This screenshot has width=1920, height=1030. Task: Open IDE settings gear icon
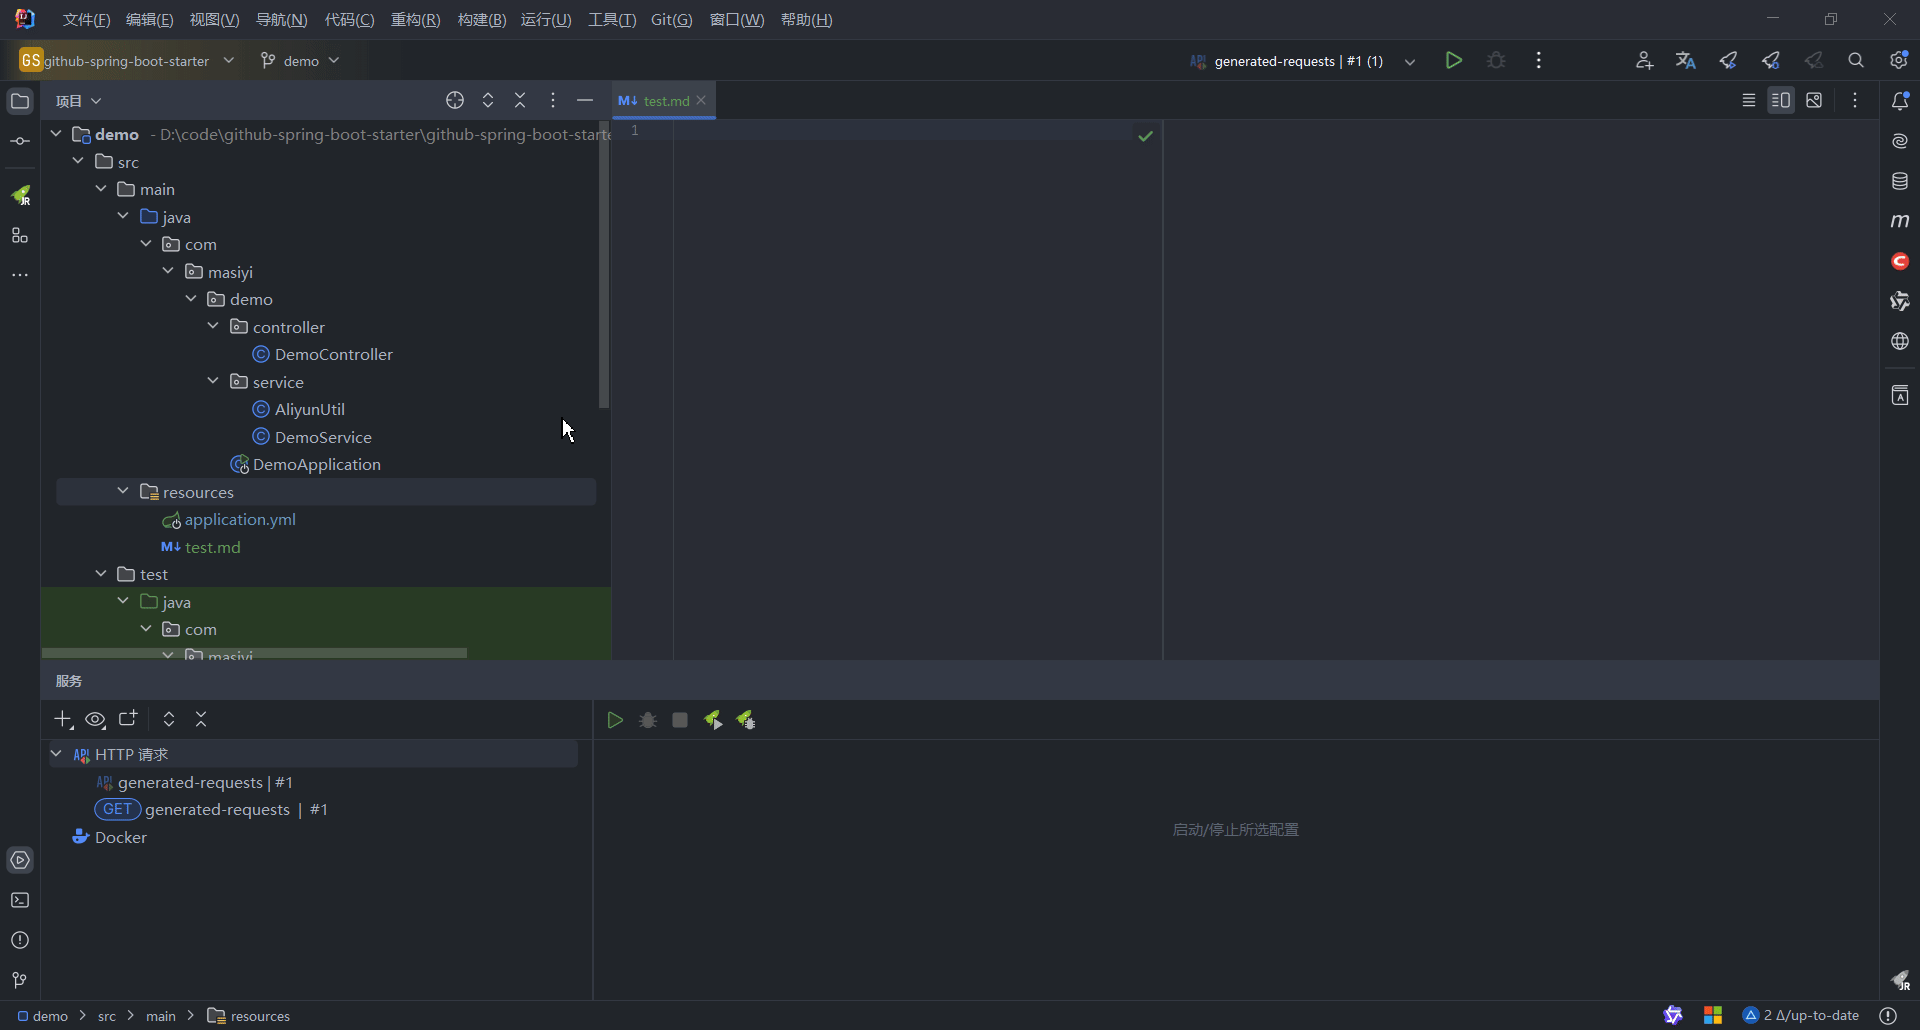pos(1899,61)
